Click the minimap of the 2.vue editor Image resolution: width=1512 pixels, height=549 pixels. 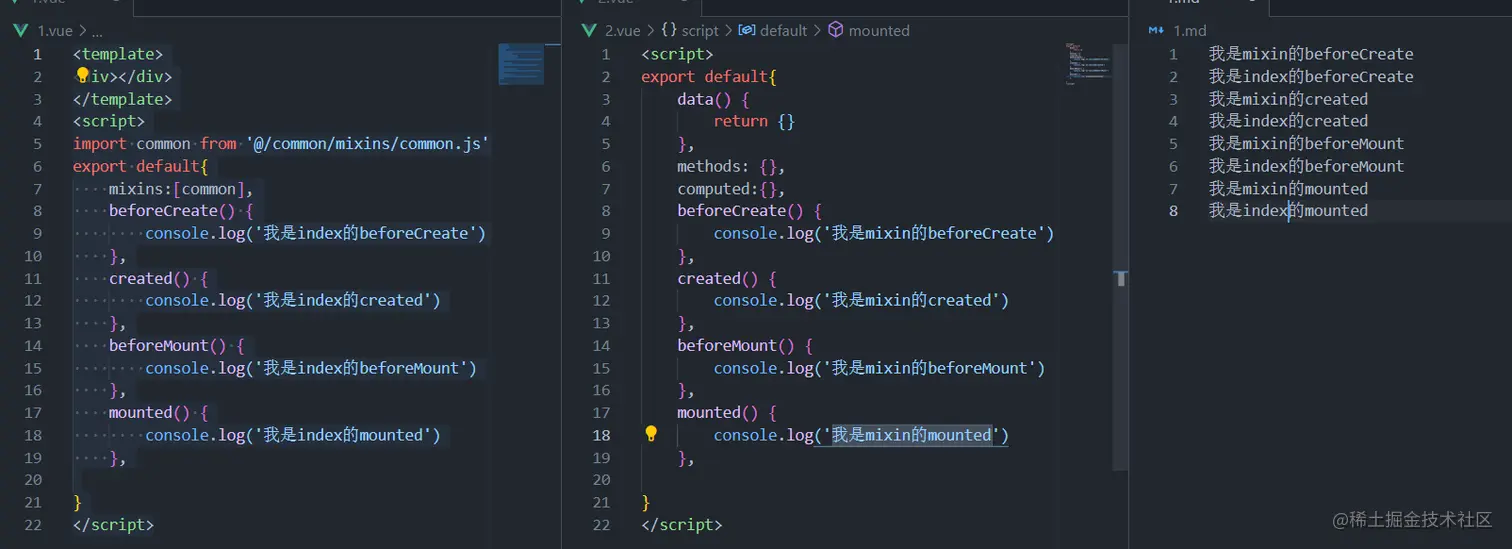click(1088, 63)
